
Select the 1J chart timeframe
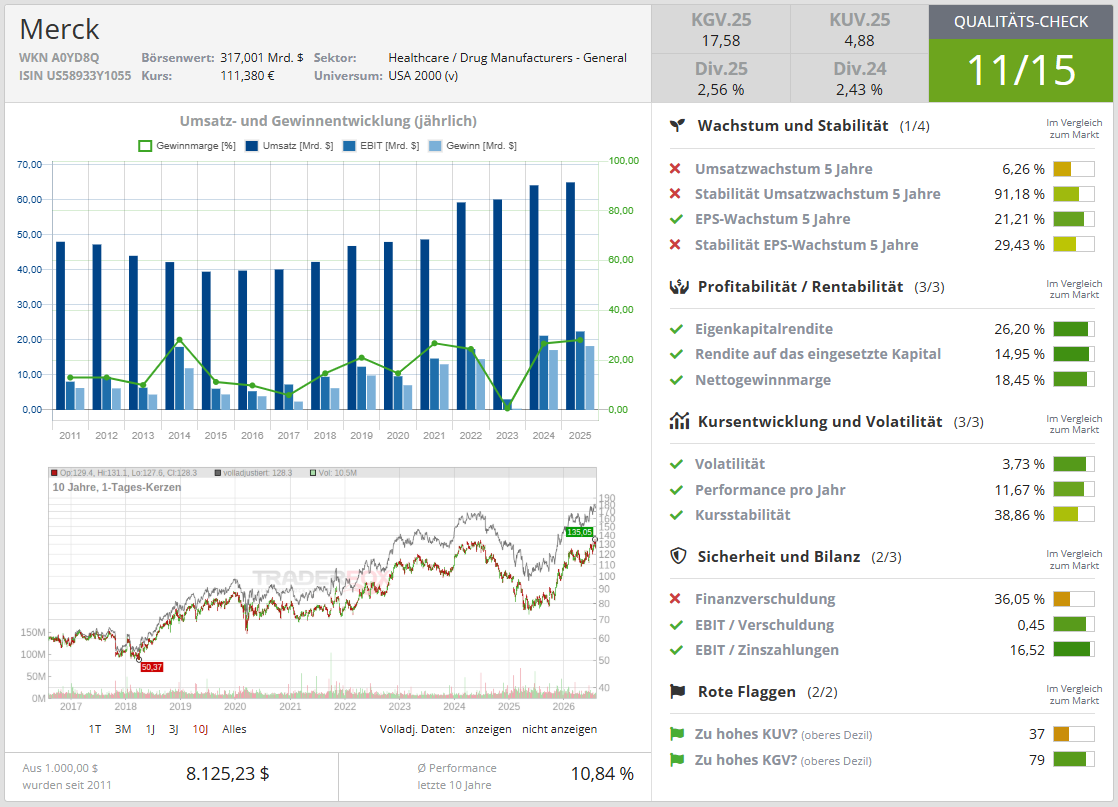(x=150, y=729)
